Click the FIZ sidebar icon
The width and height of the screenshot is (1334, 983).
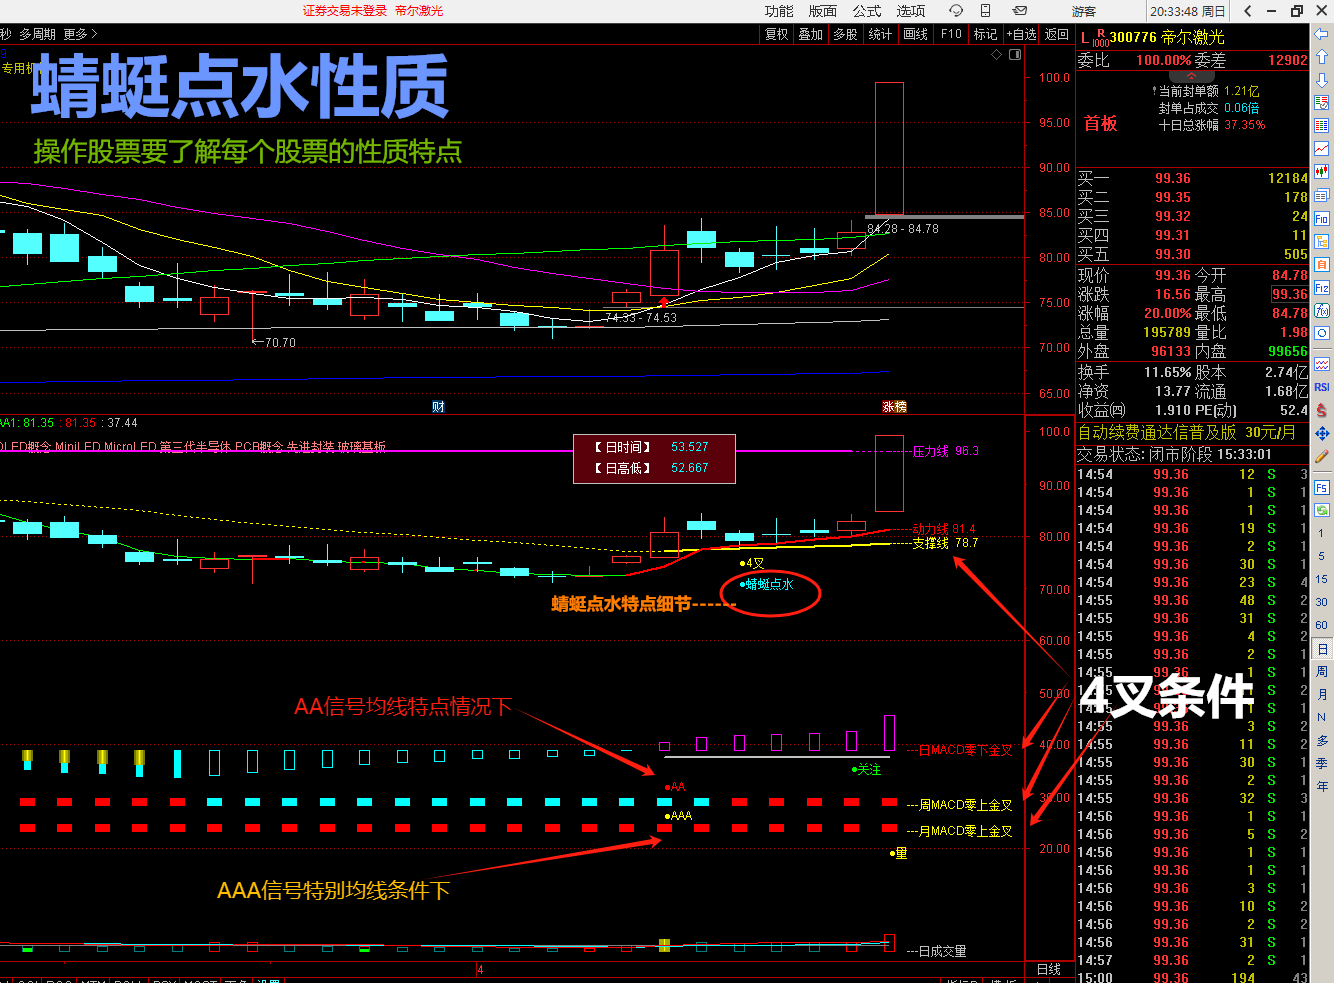(1322, 287)
